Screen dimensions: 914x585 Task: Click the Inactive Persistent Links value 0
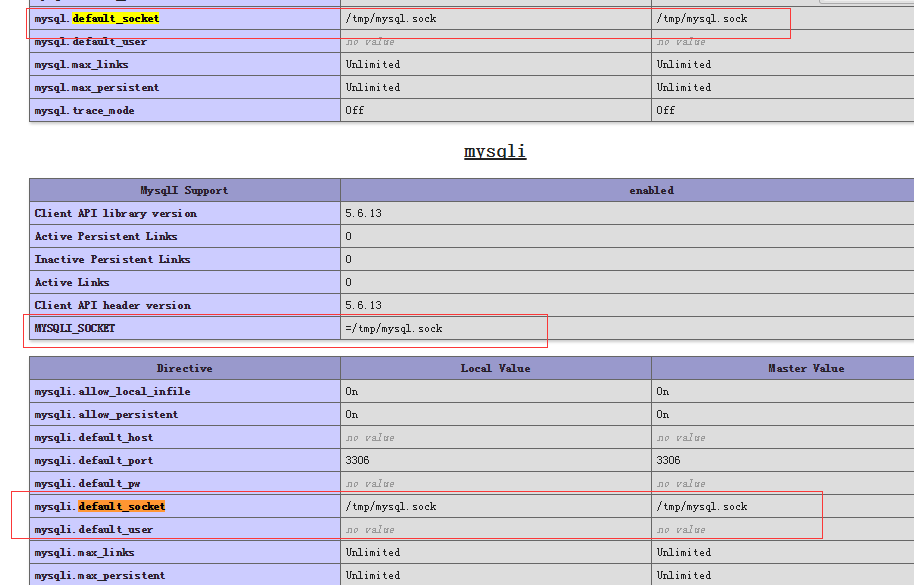(349, 259)
